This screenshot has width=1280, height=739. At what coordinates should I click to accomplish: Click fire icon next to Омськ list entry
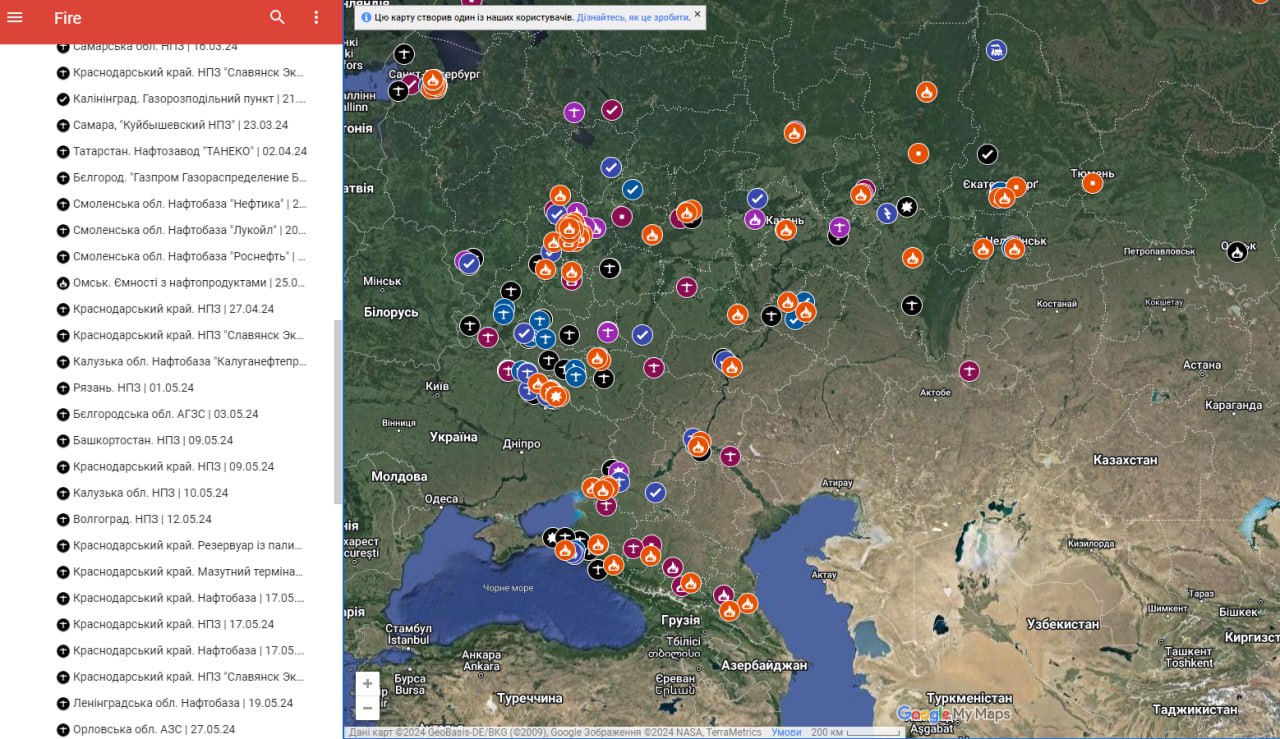pos(63,283)
